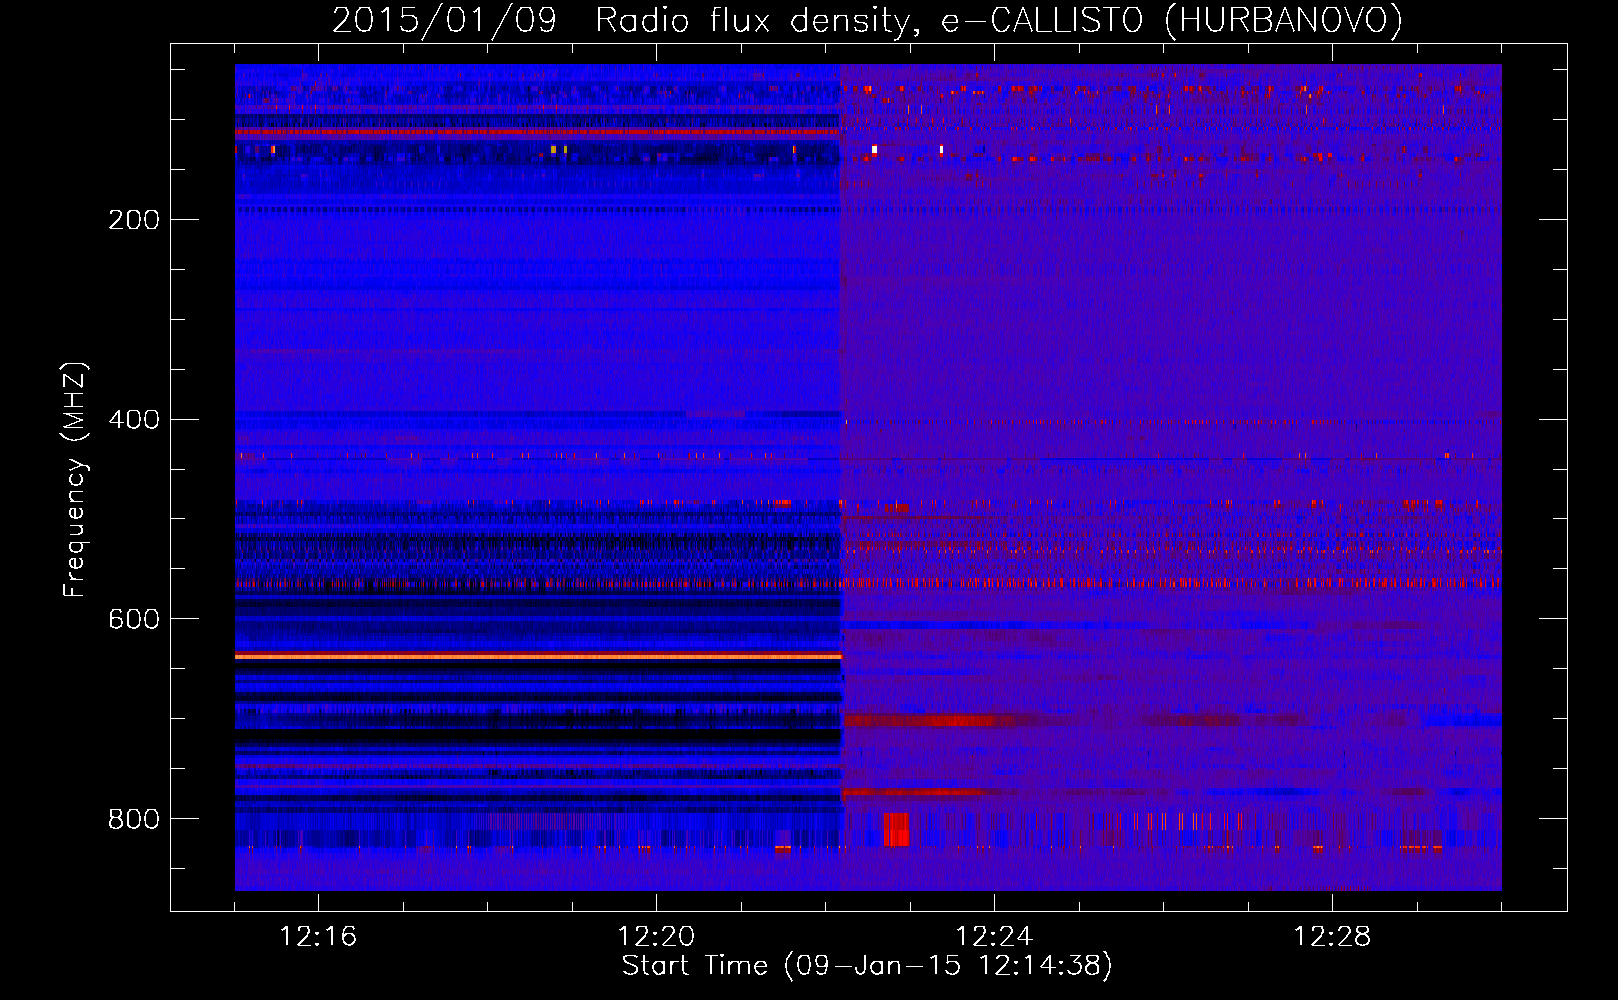Click the 12:24 time tick label
1618x1000 pixels.
point(994,937)
